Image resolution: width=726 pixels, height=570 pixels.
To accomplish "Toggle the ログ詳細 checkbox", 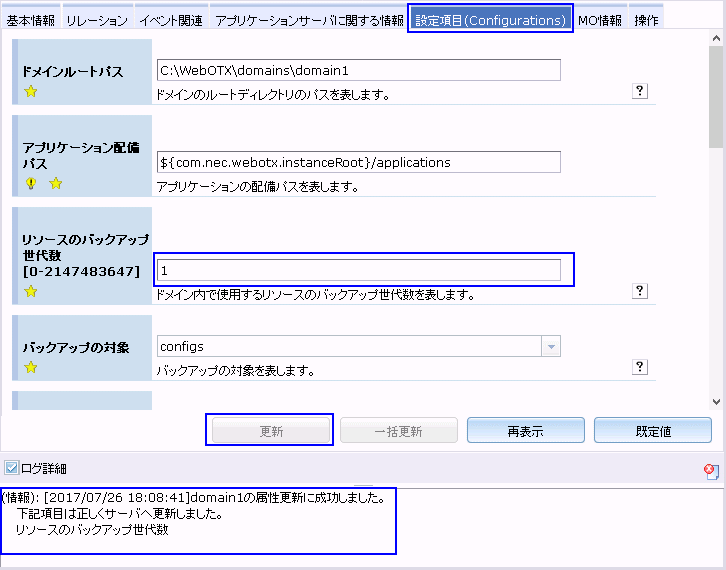I will click(11, 468).
